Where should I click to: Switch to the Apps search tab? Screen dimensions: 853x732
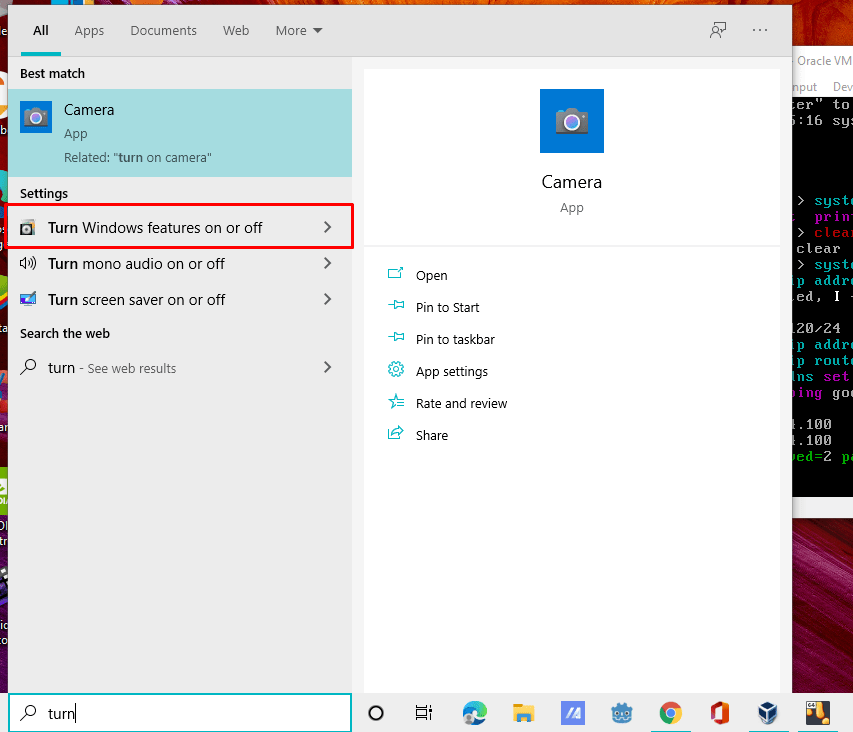89,31
